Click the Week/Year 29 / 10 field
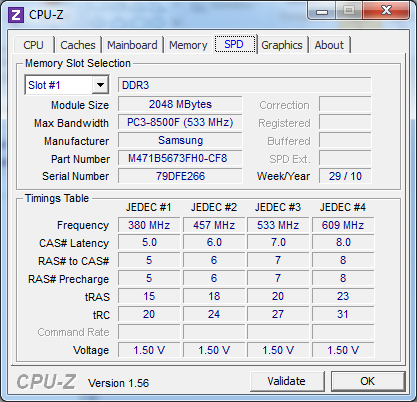The height and width of the screenshot is (402, 417). tap(345, 176)
